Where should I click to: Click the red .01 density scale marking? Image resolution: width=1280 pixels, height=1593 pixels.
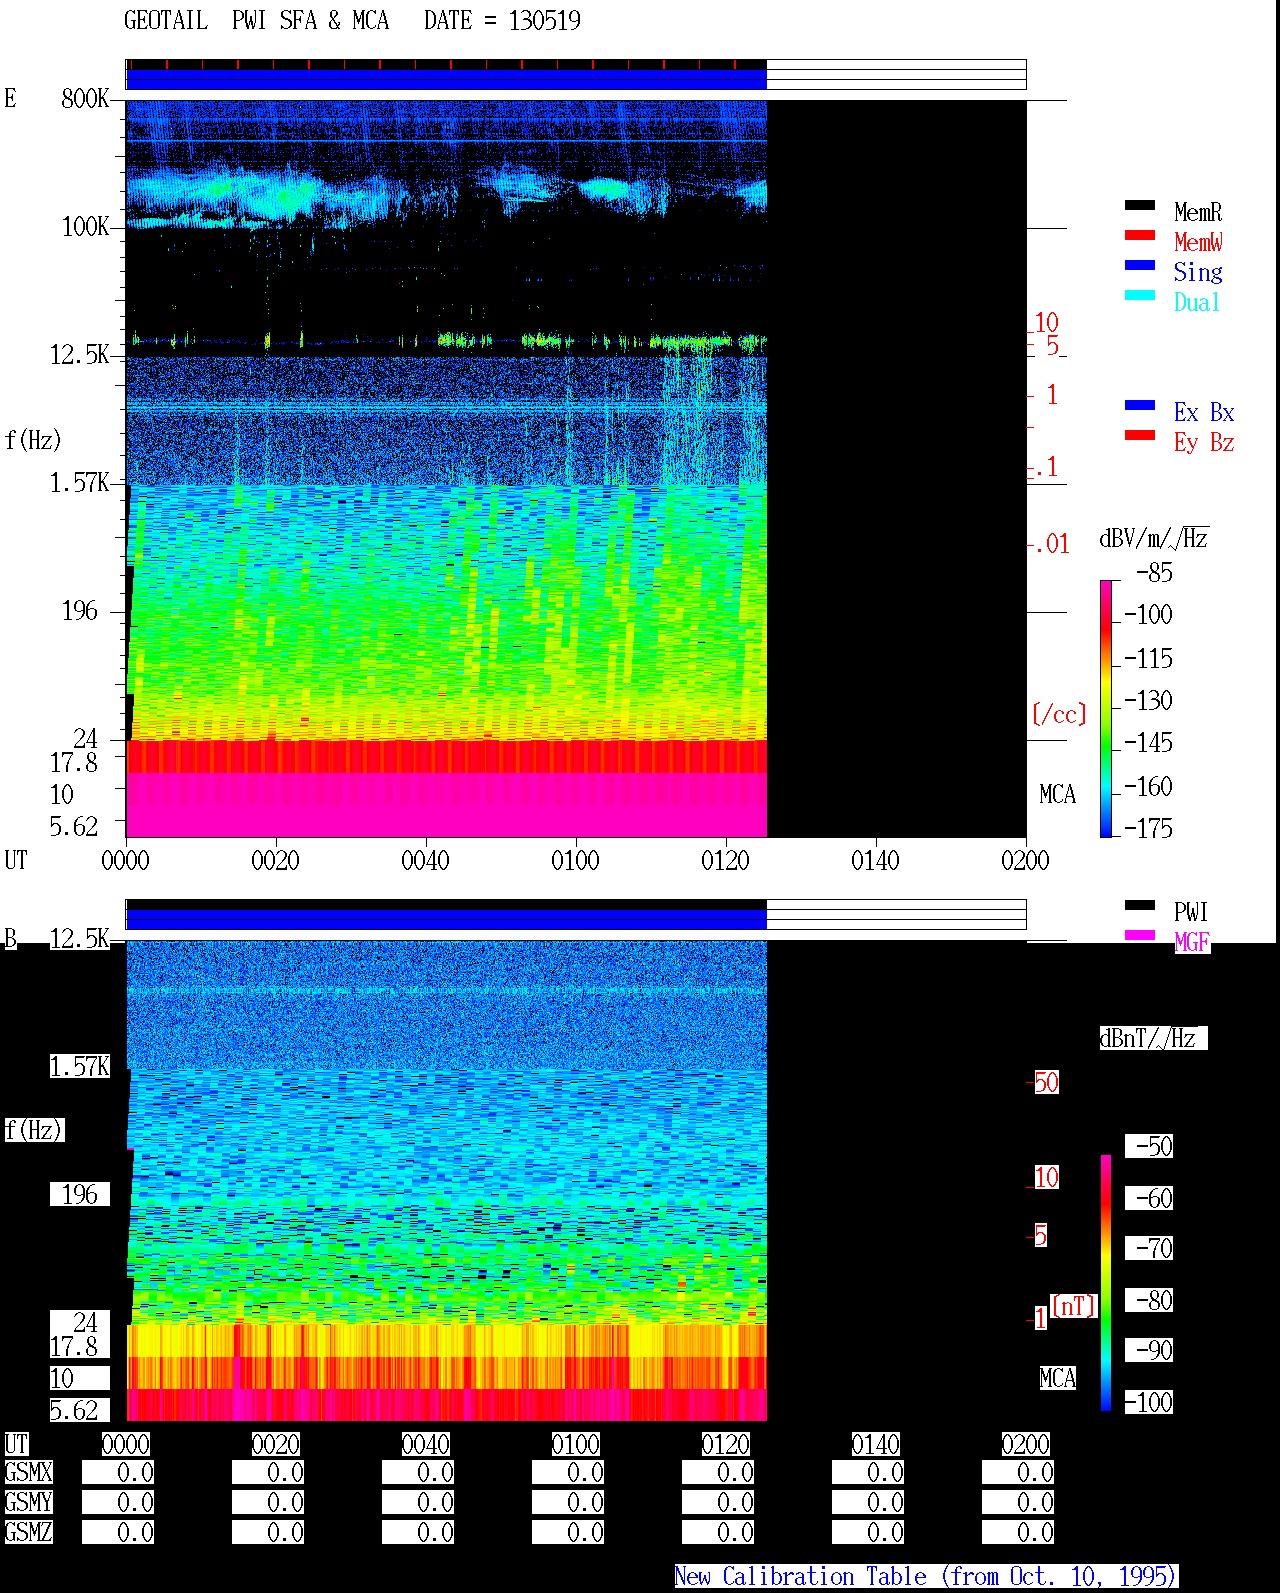click(x=1051, y=544)
